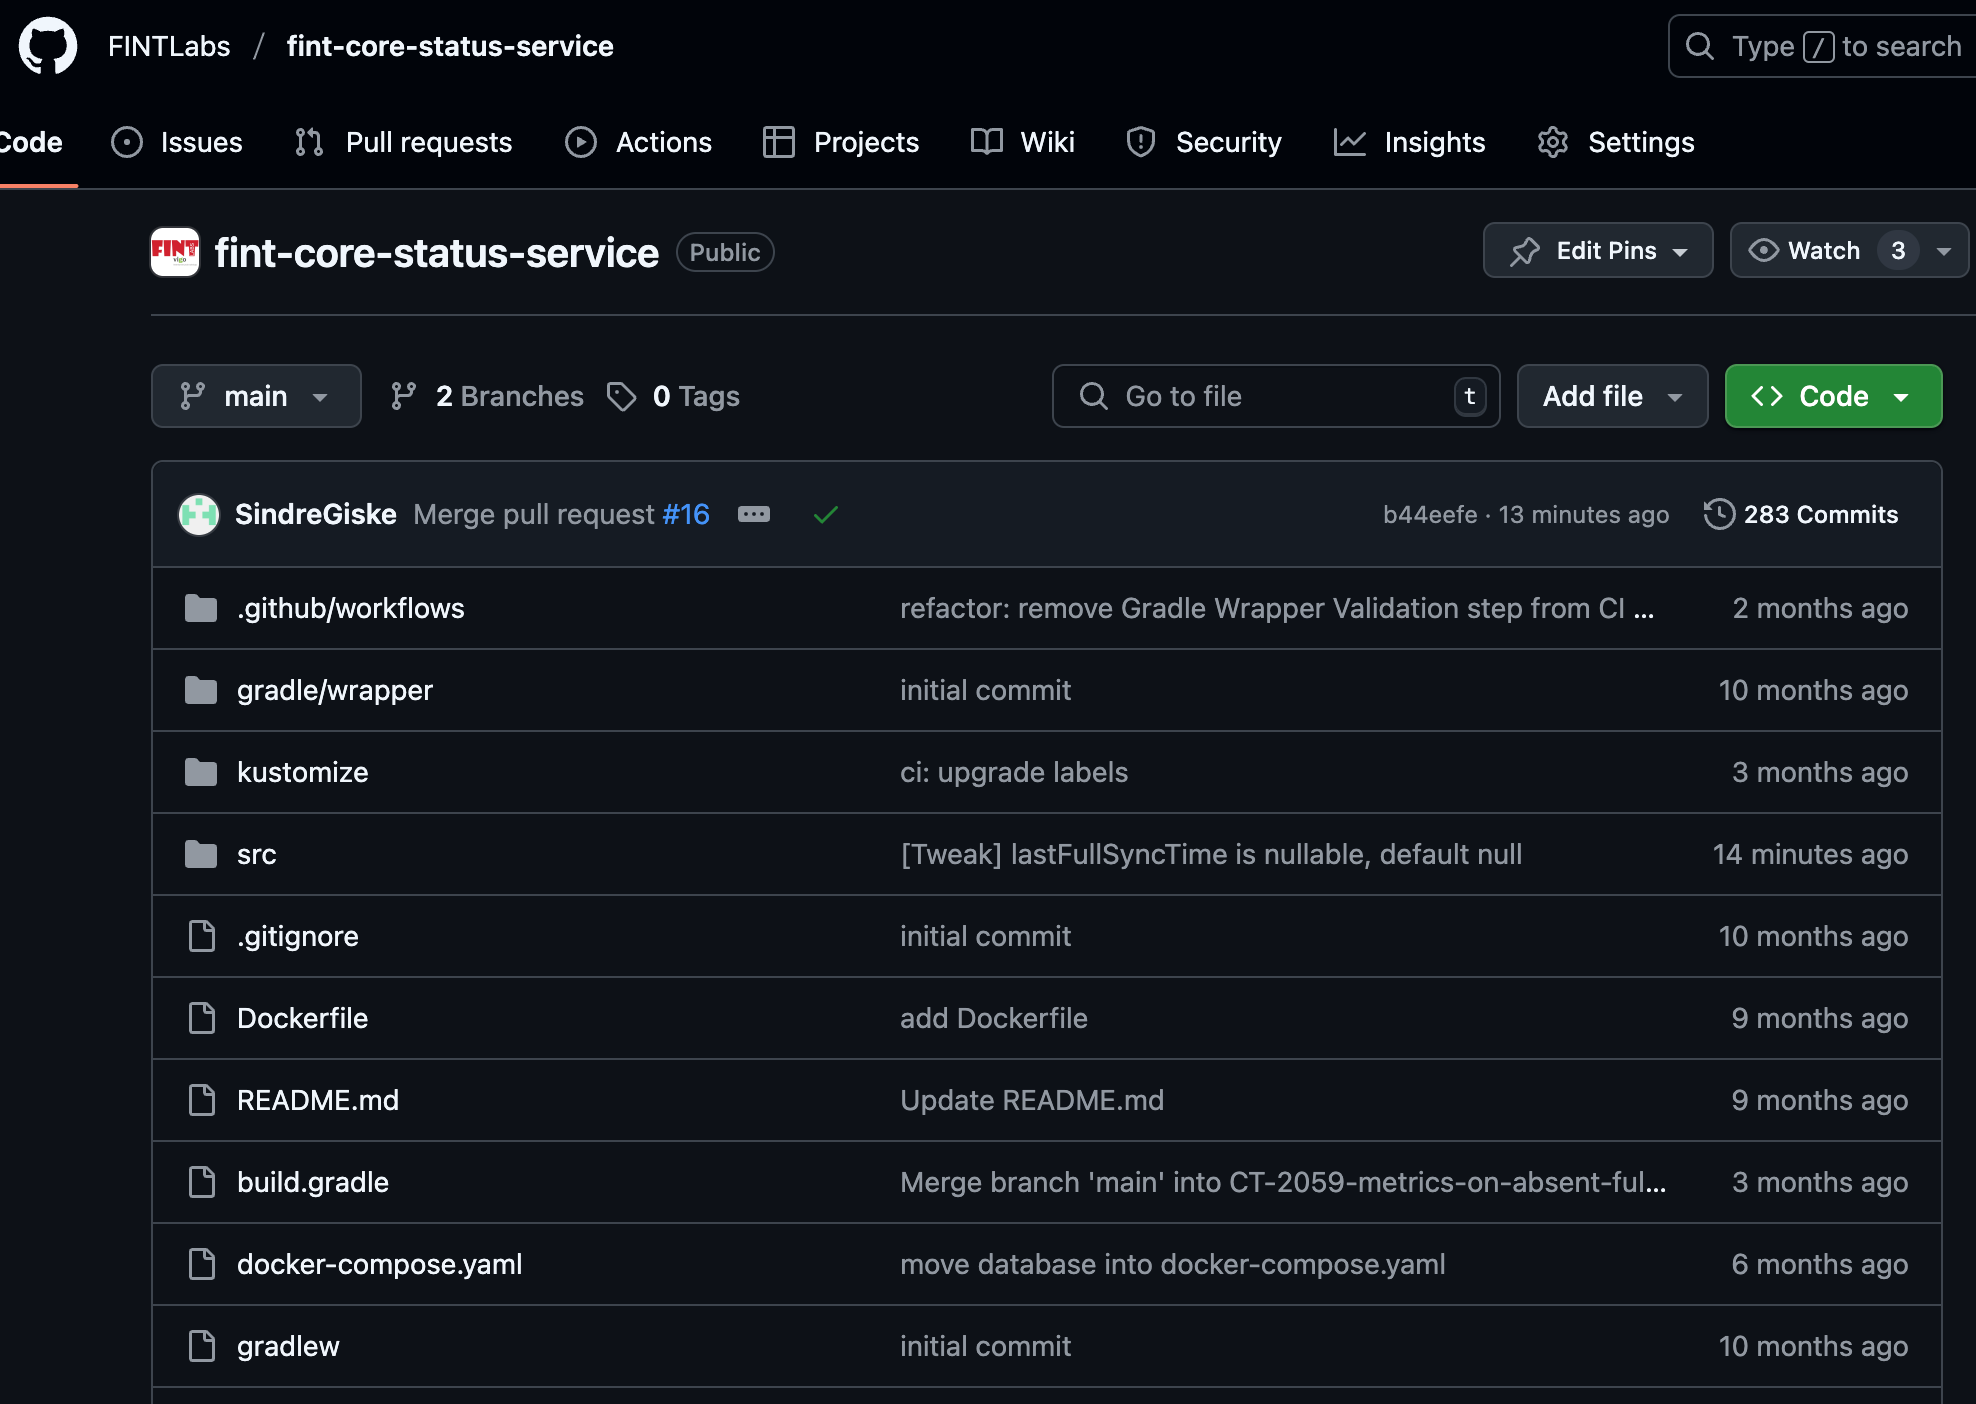Switch to the Settings tab
1976x1404 pixels.
(x=1616, y=142)
